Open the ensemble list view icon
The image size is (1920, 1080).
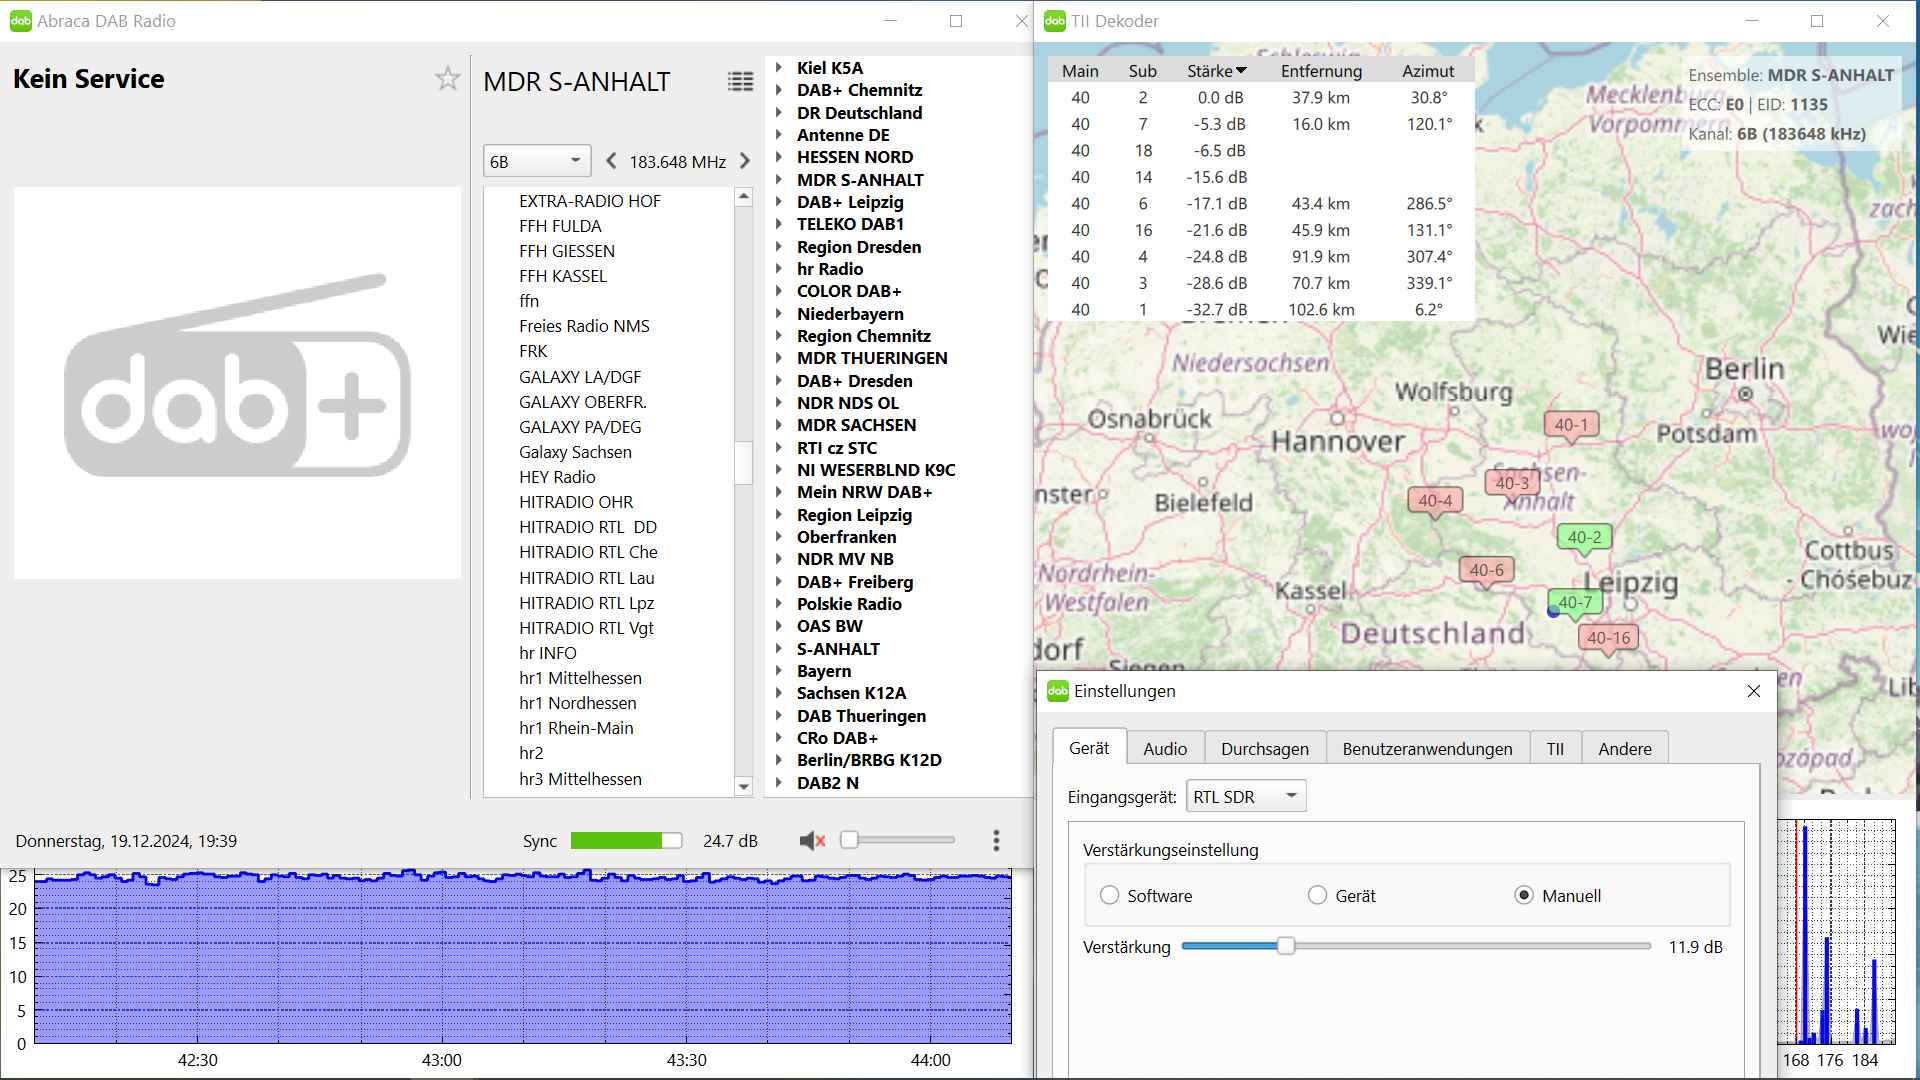[740, 82]
